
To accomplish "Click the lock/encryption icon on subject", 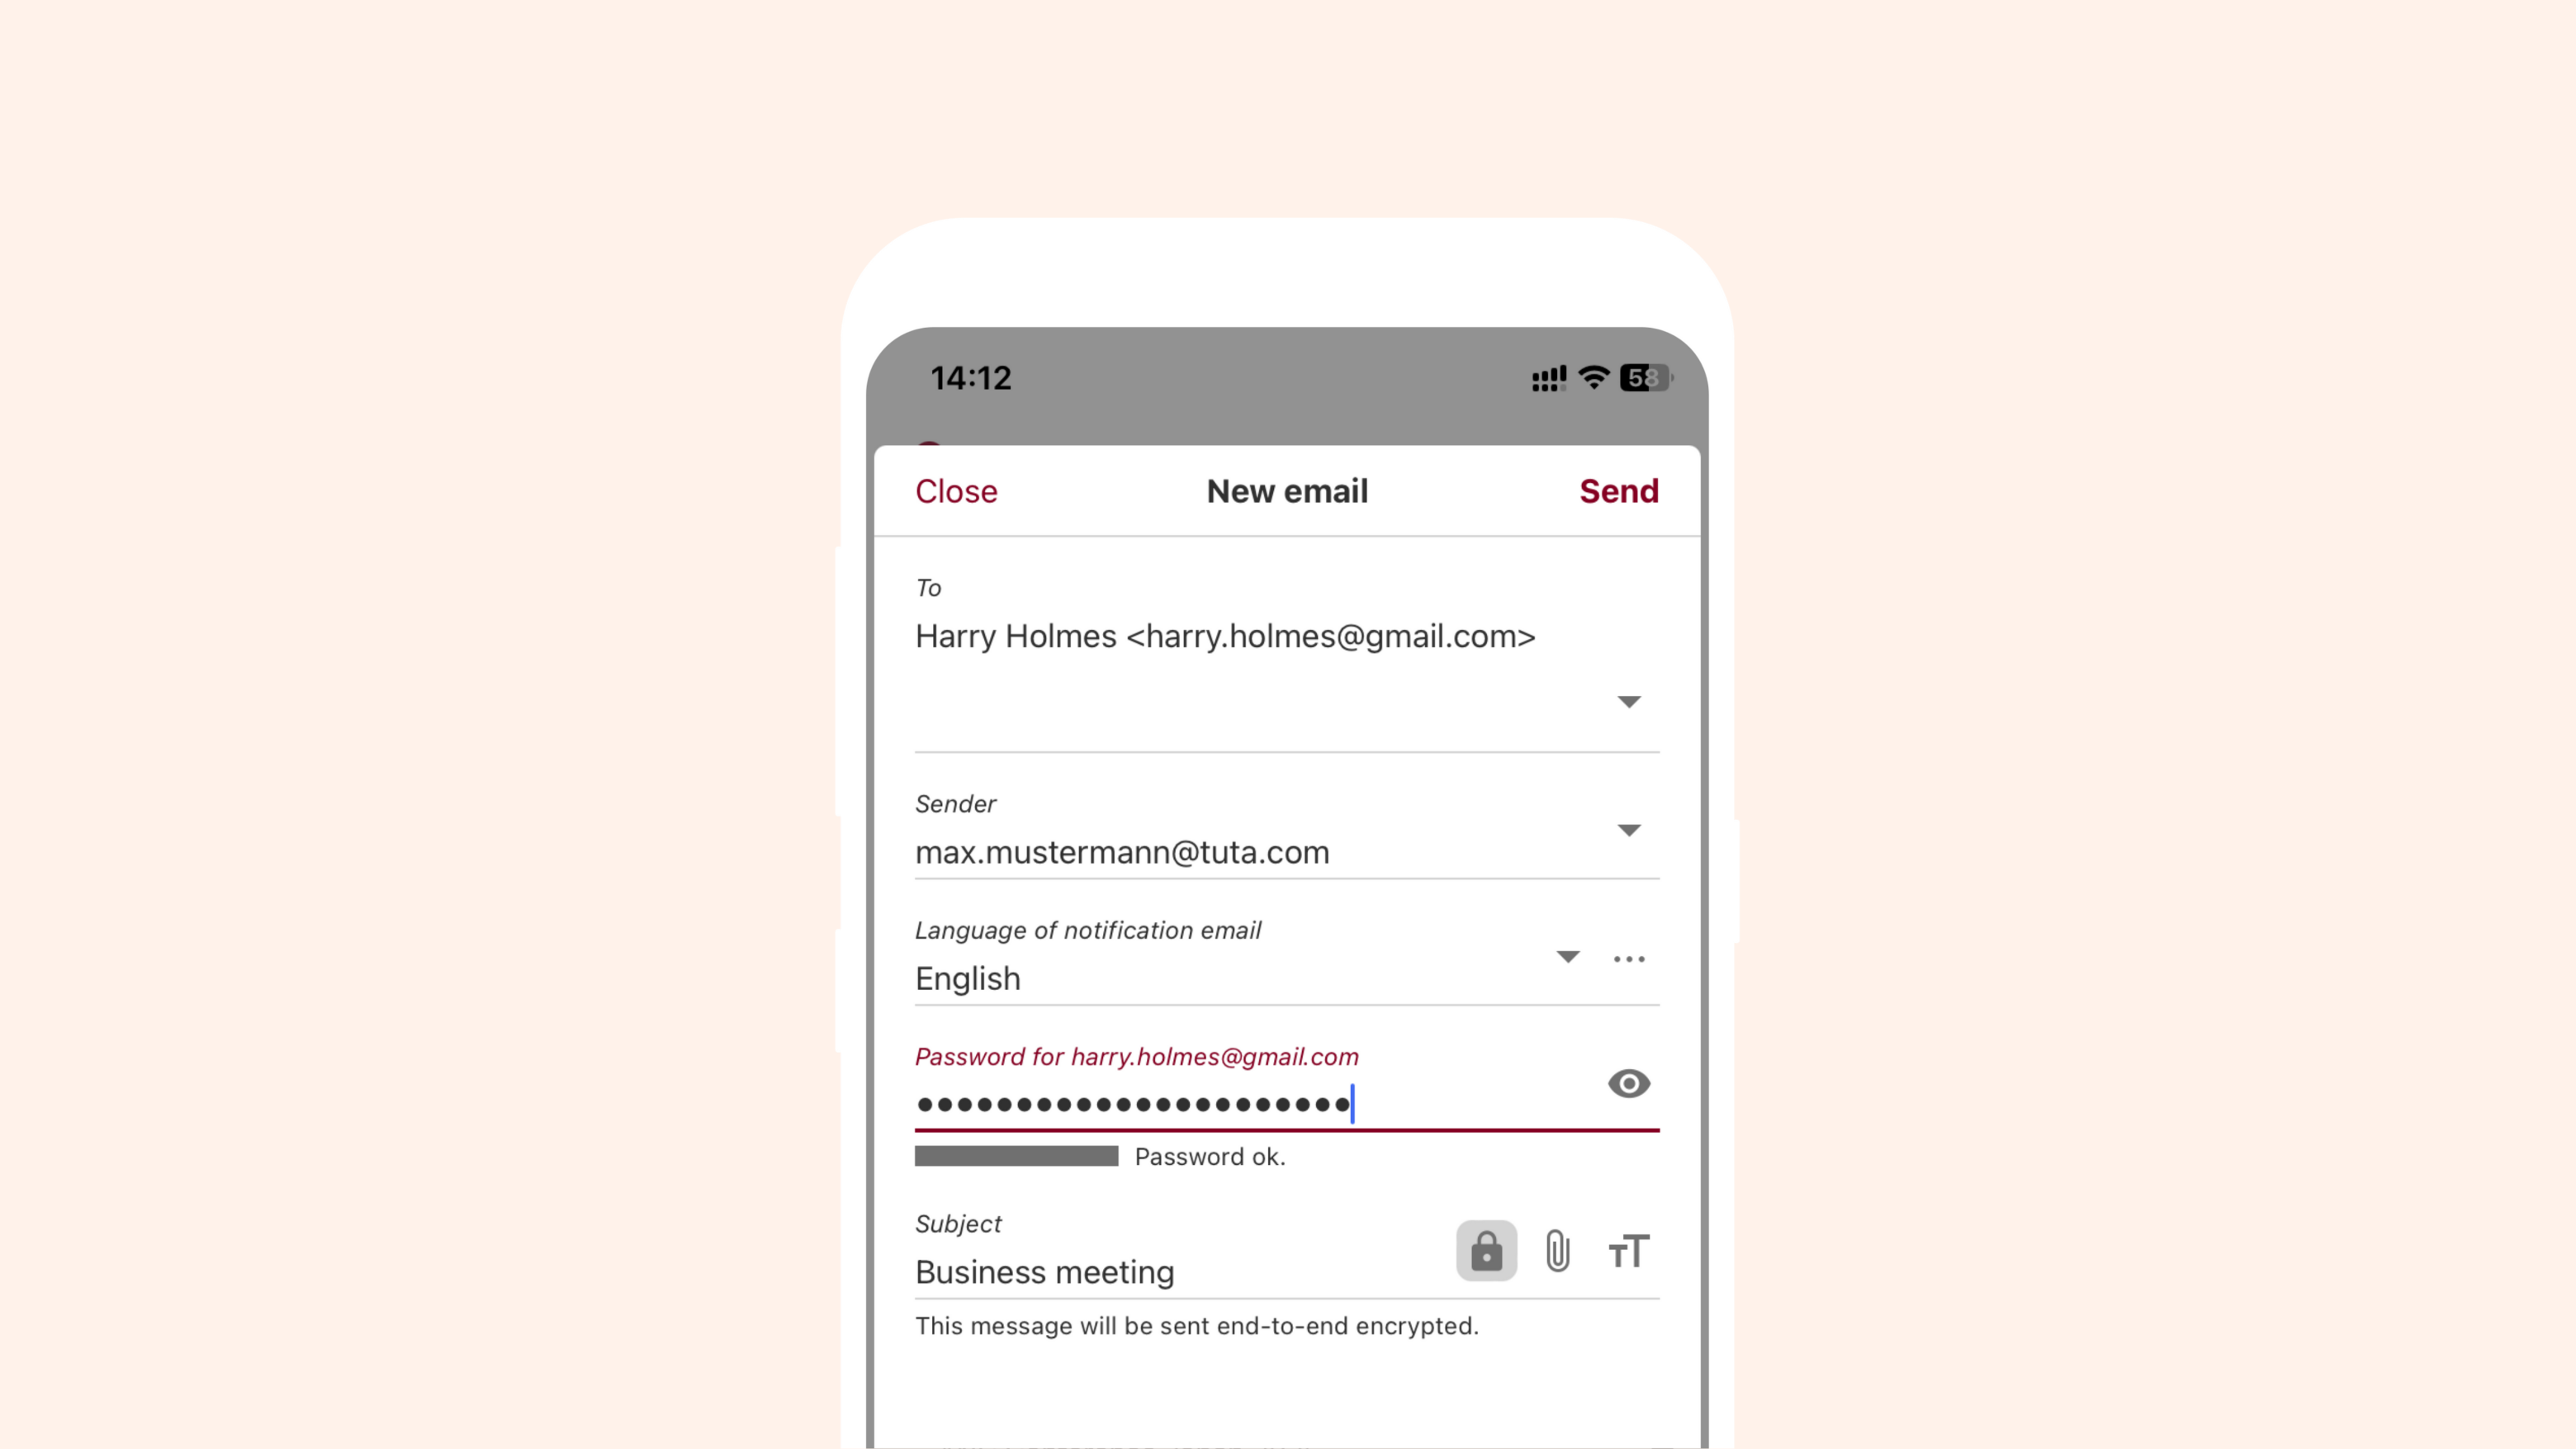I will tap(1486, 1251).
